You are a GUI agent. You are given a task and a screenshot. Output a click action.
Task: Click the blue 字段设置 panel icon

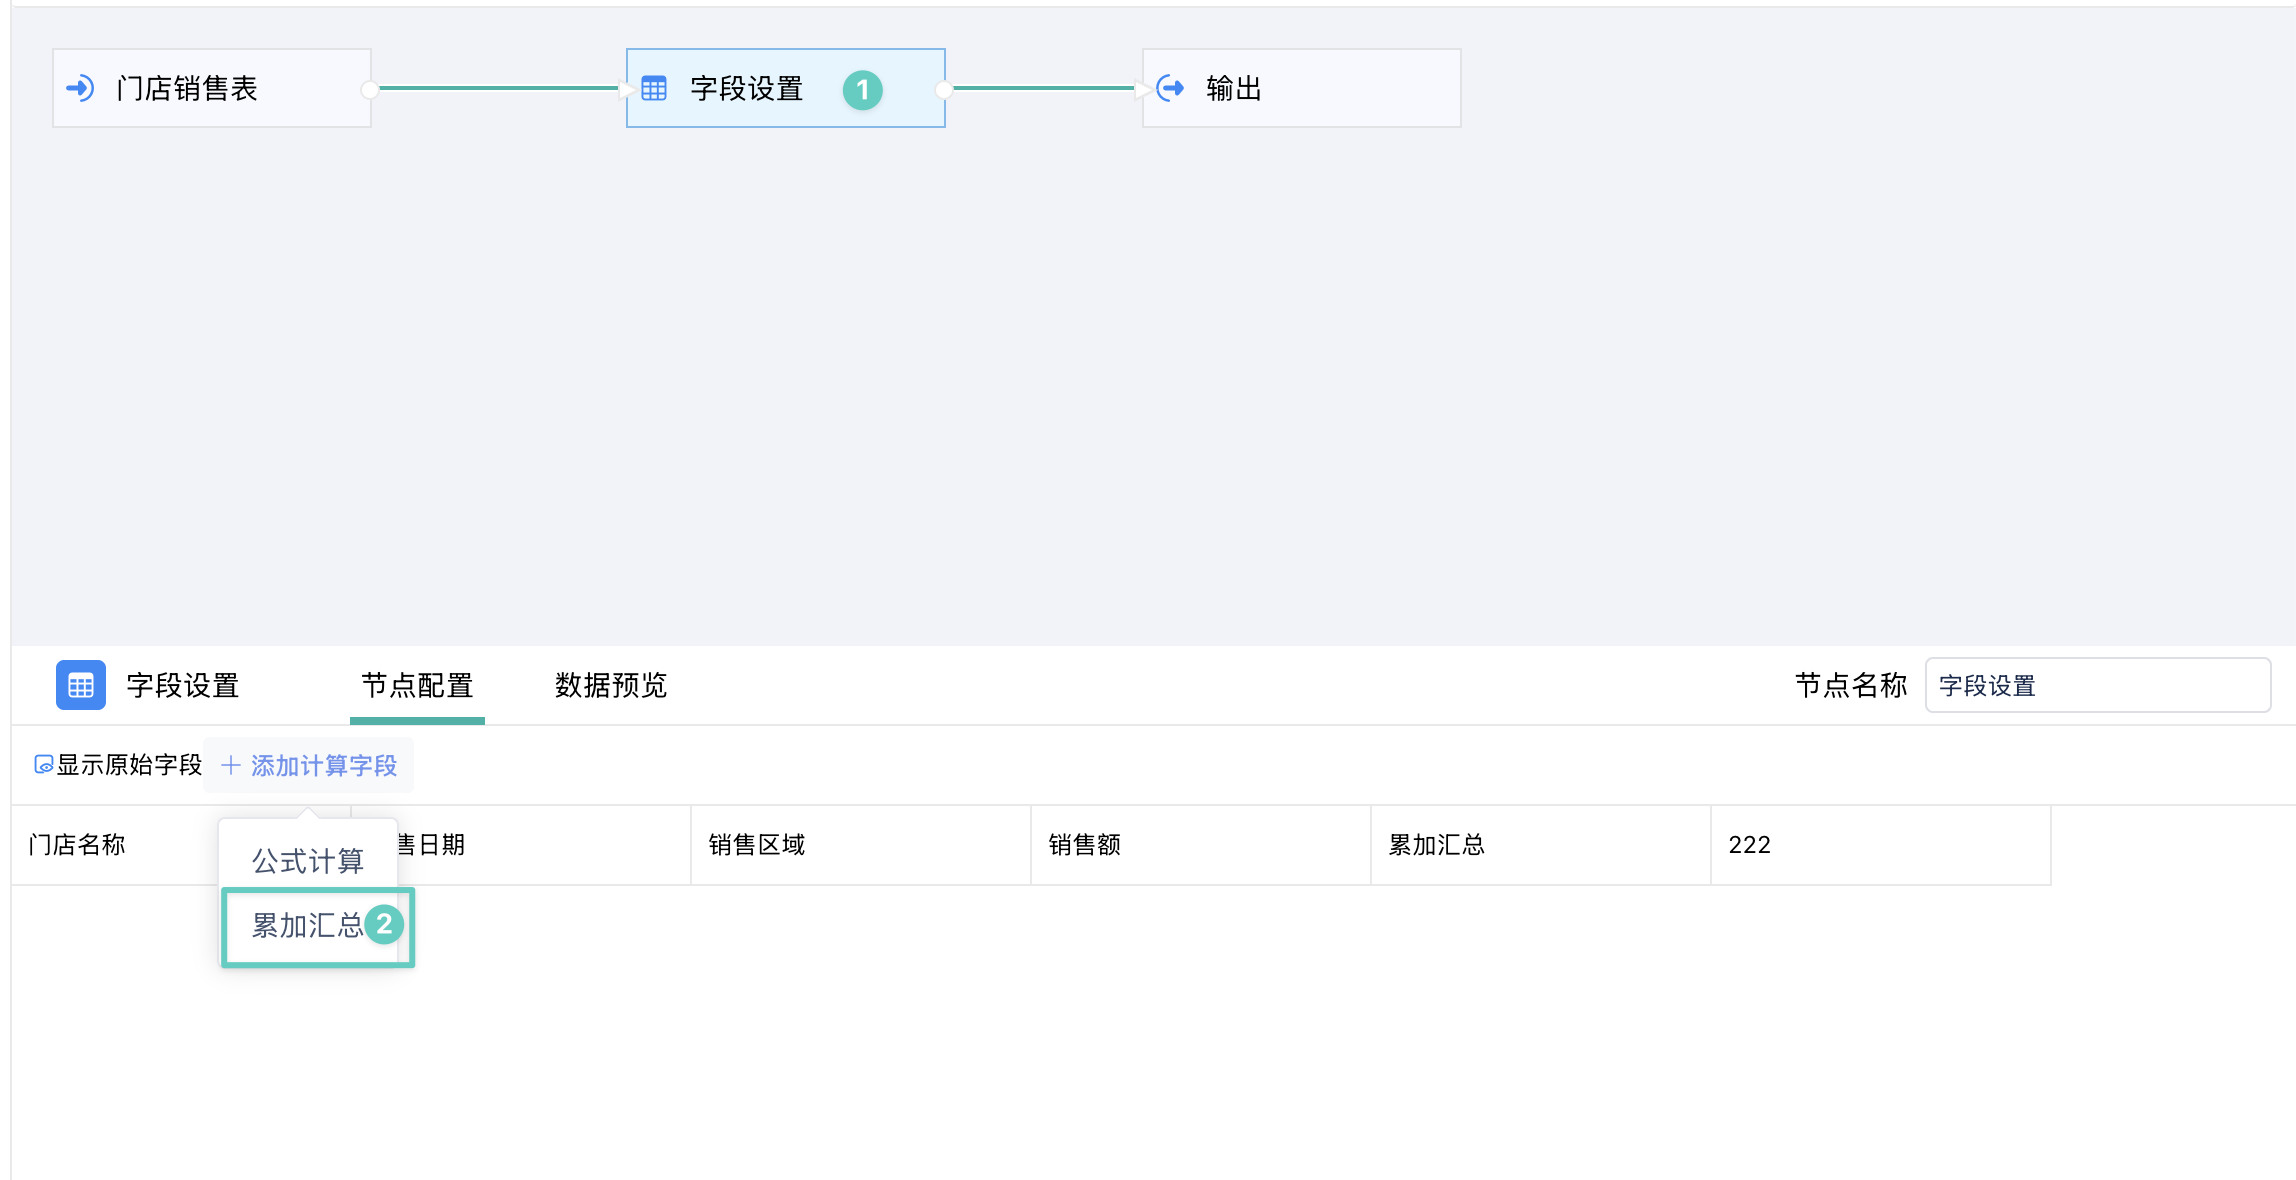(x=80, y=685)
